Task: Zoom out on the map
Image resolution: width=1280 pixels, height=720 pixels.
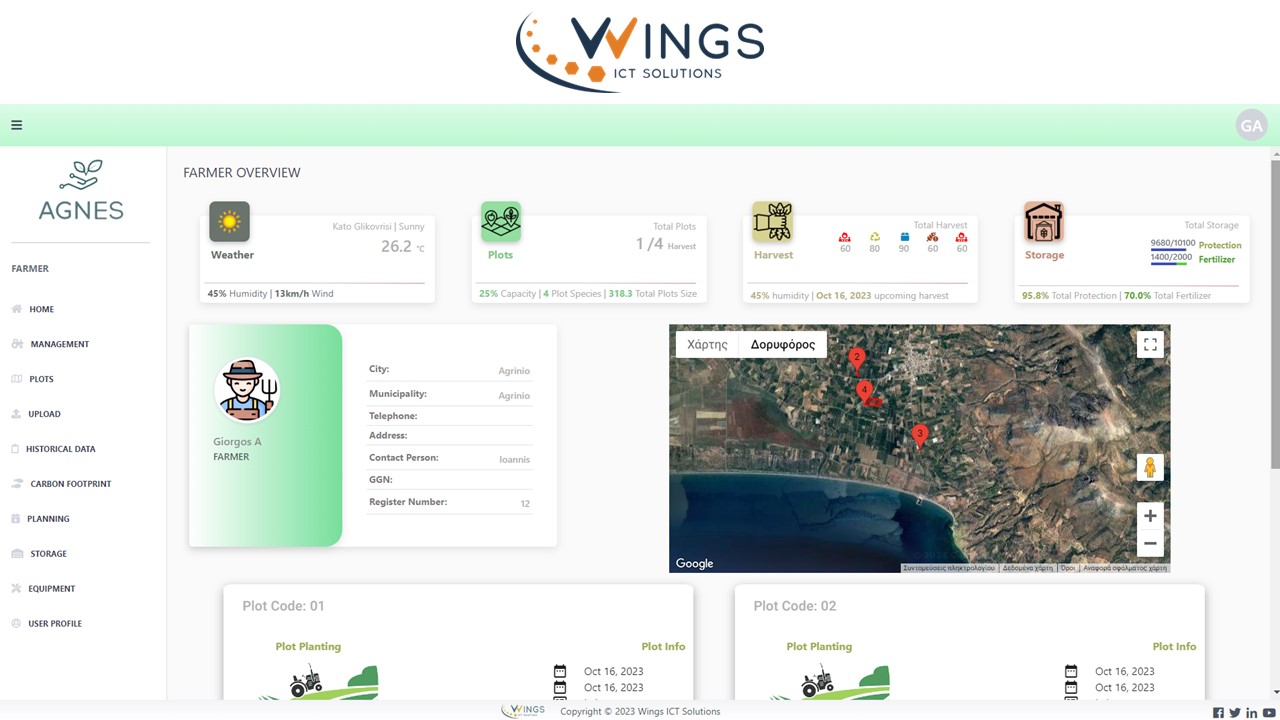Action: pos(1150,544)
